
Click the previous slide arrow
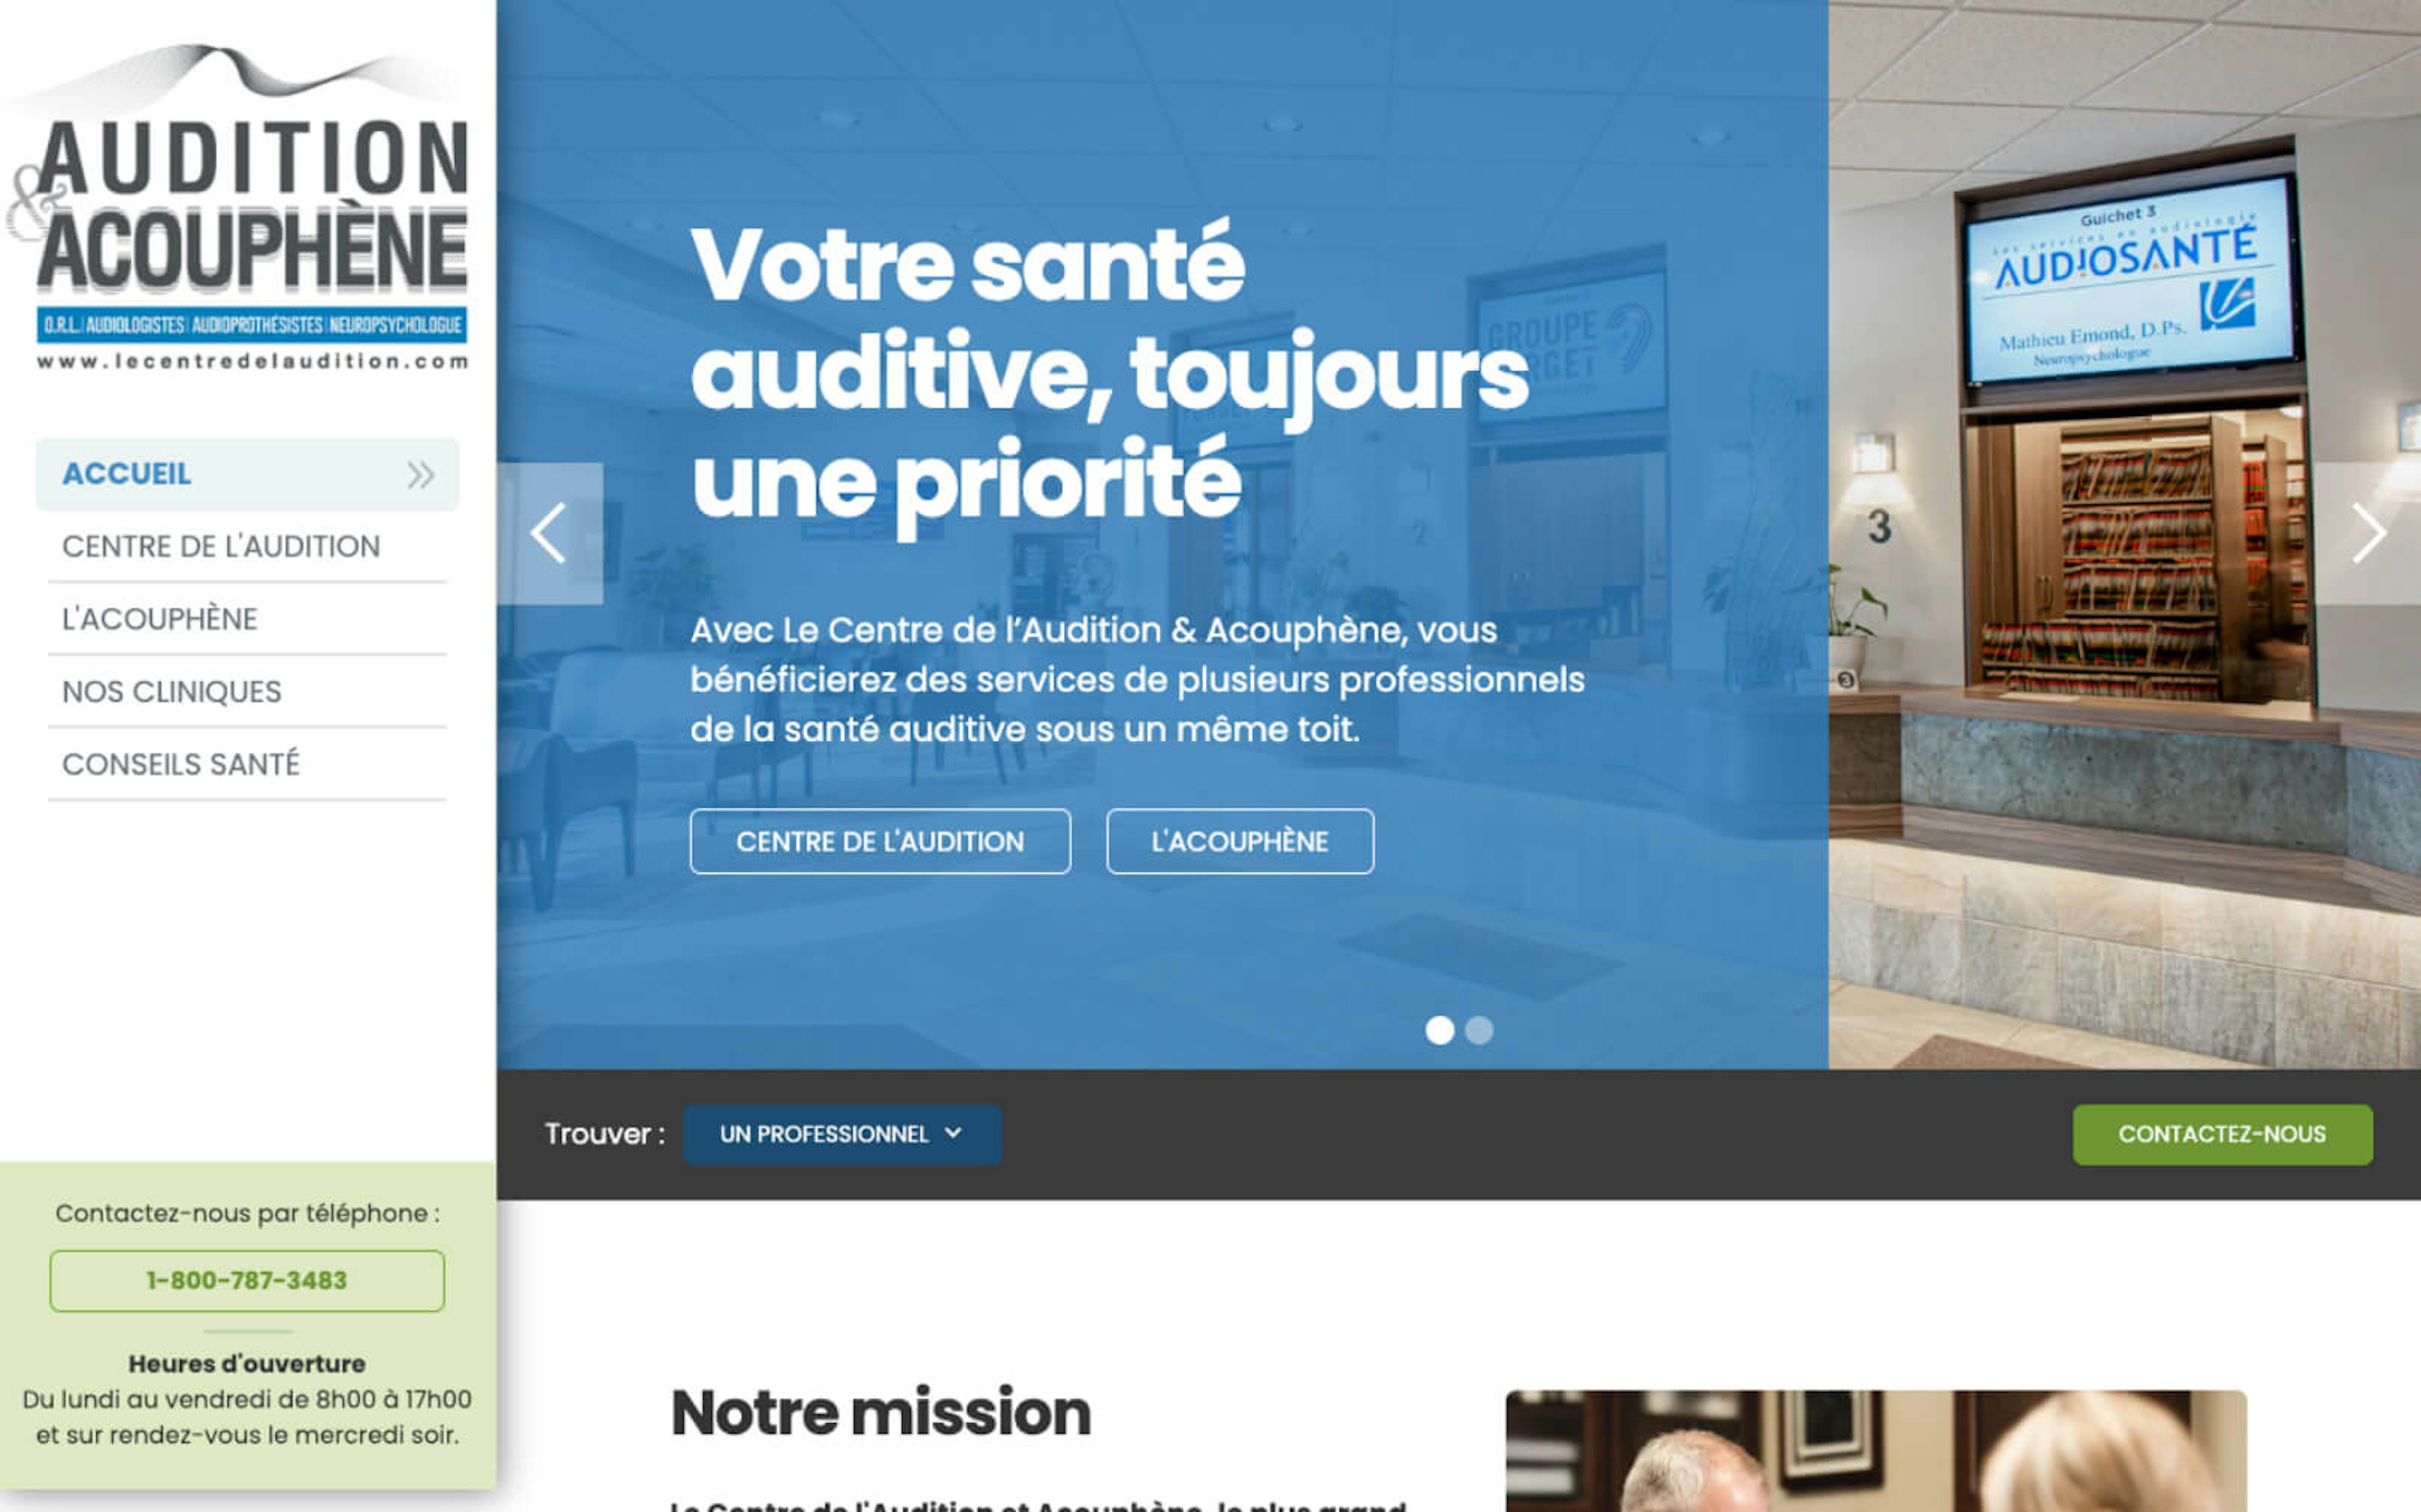click(549, 533)
